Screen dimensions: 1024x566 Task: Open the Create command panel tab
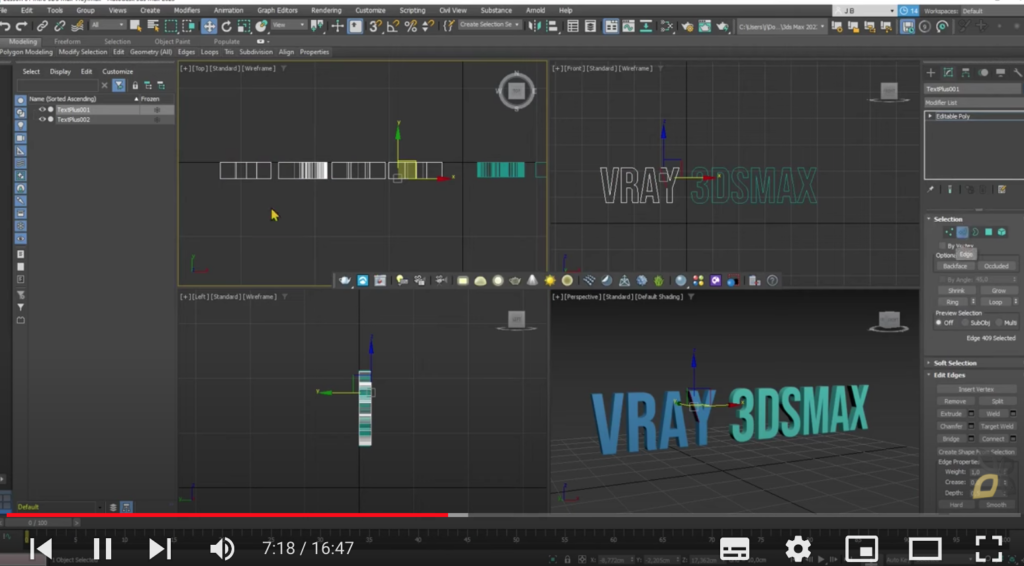click(x=931, y=72)
